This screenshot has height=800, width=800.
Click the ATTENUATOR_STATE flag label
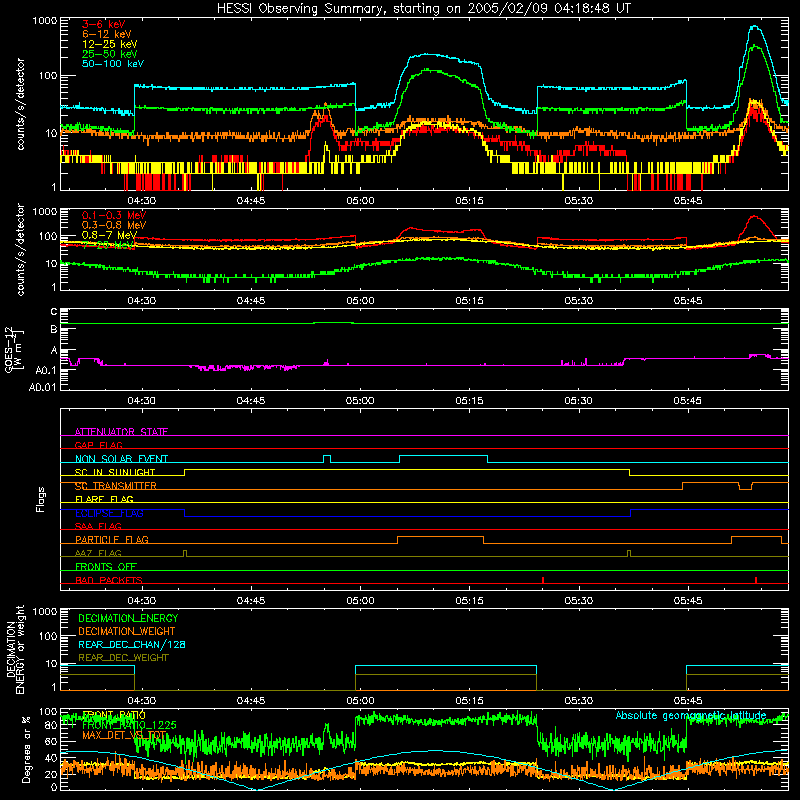pyautogui.click(x=121, y=432)
